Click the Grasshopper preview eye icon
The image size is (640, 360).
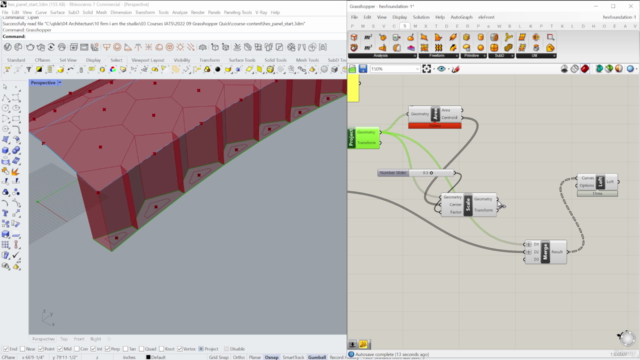(x=441, y=69)
